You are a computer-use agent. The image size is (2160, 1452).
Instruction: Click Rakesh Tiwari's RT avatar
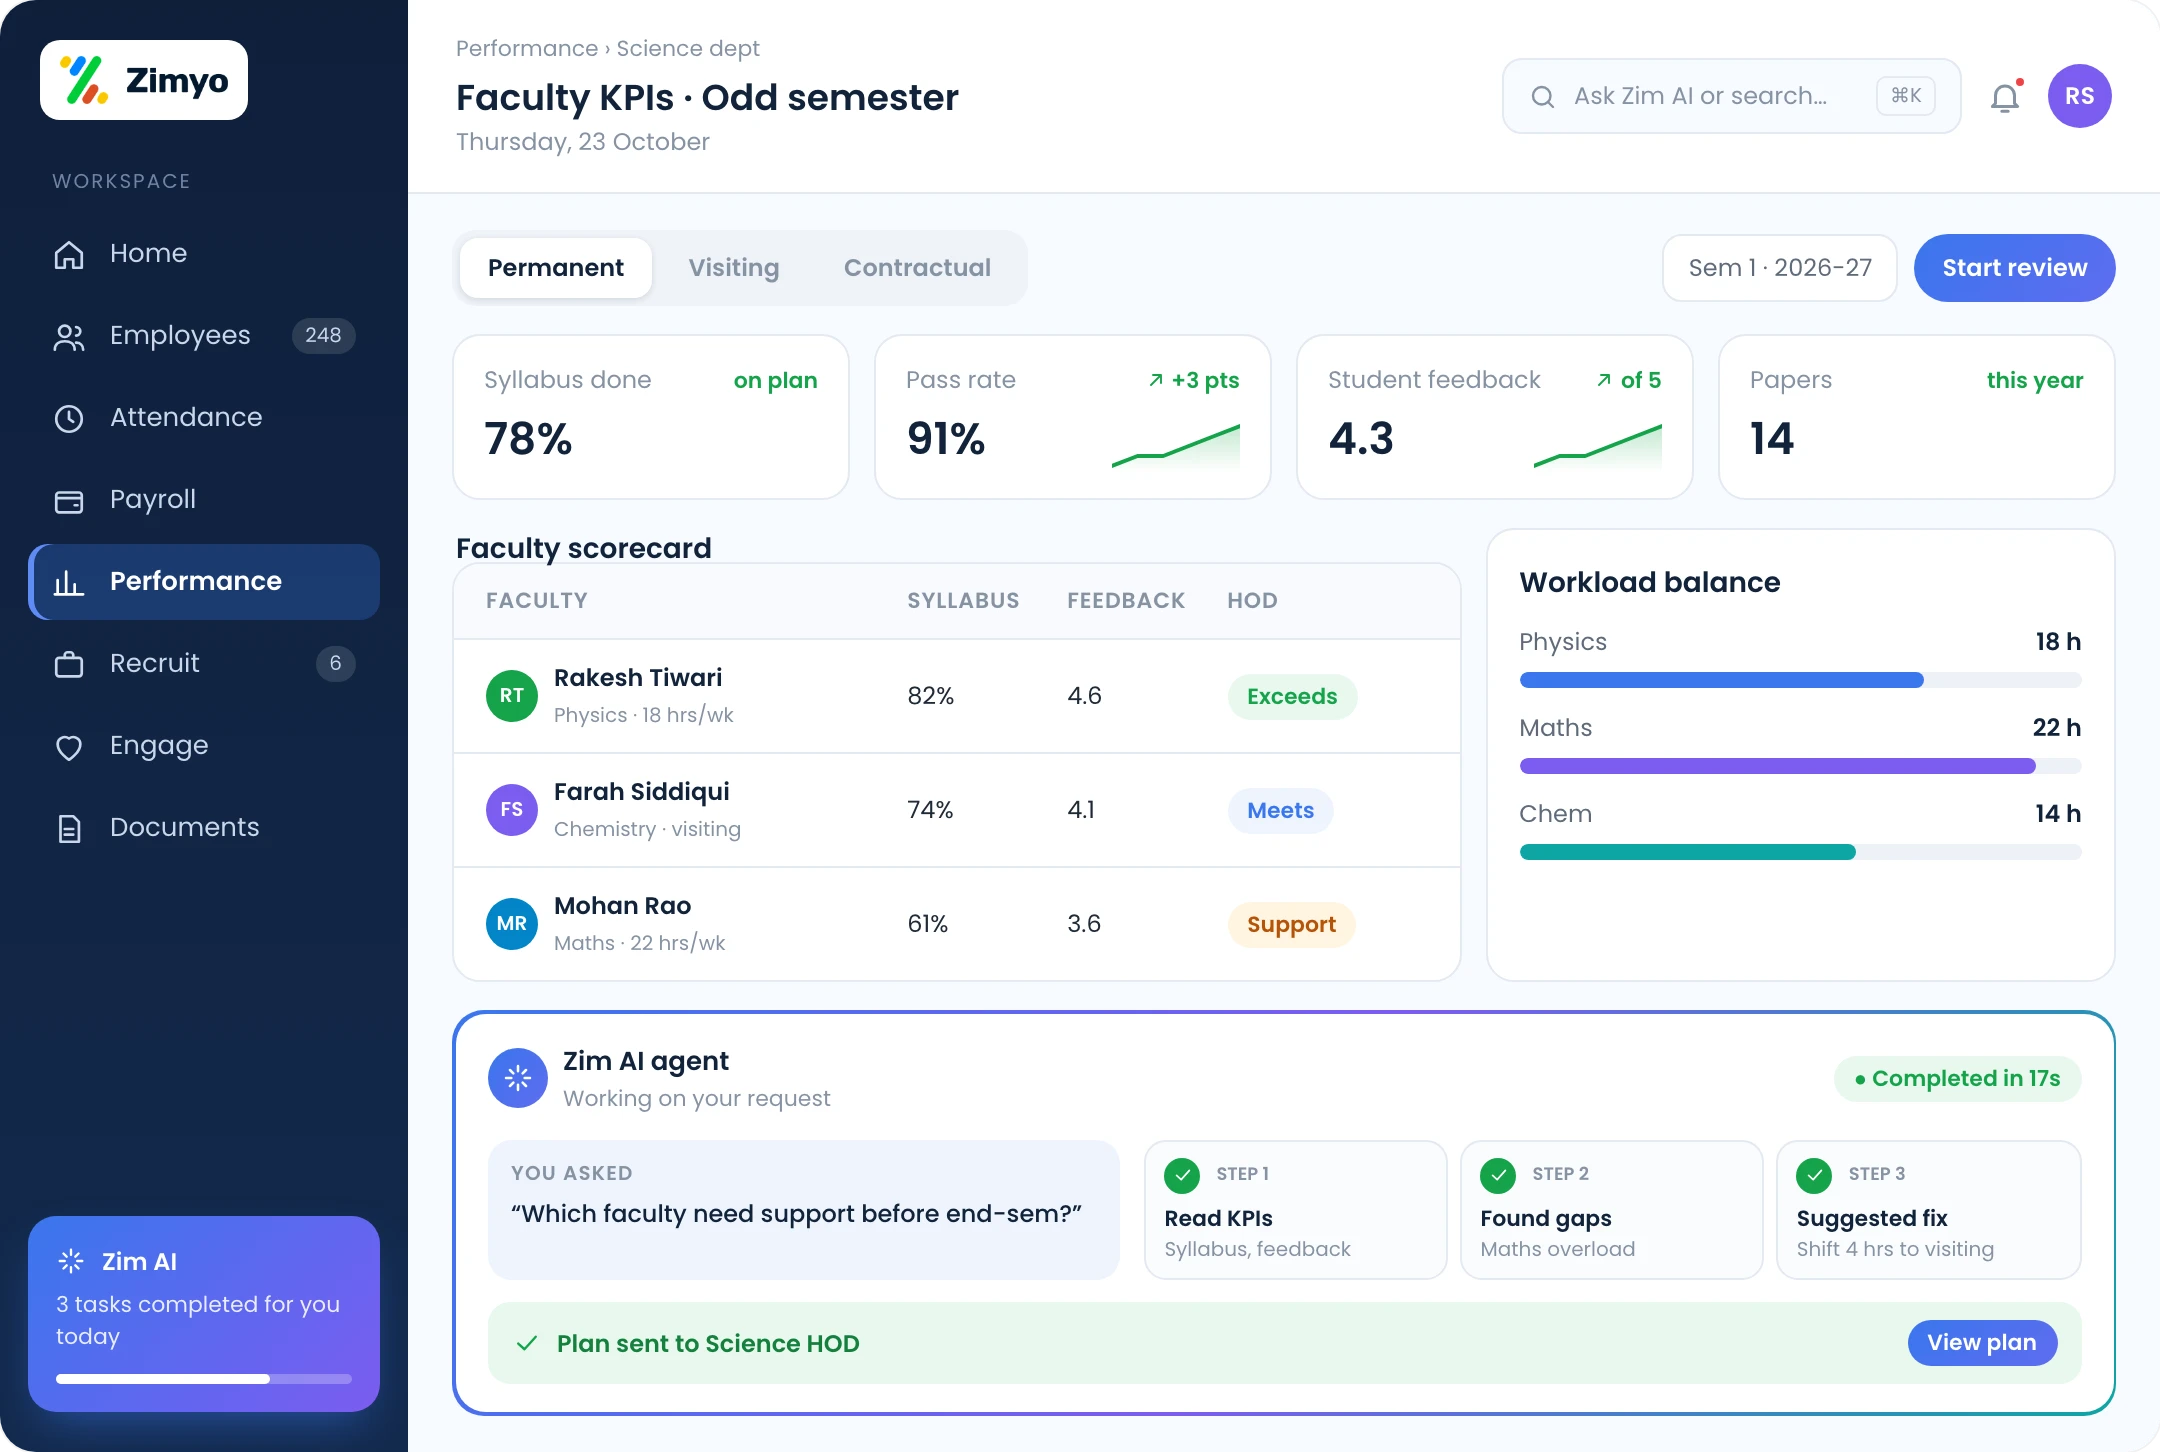[x=512, y=696]
